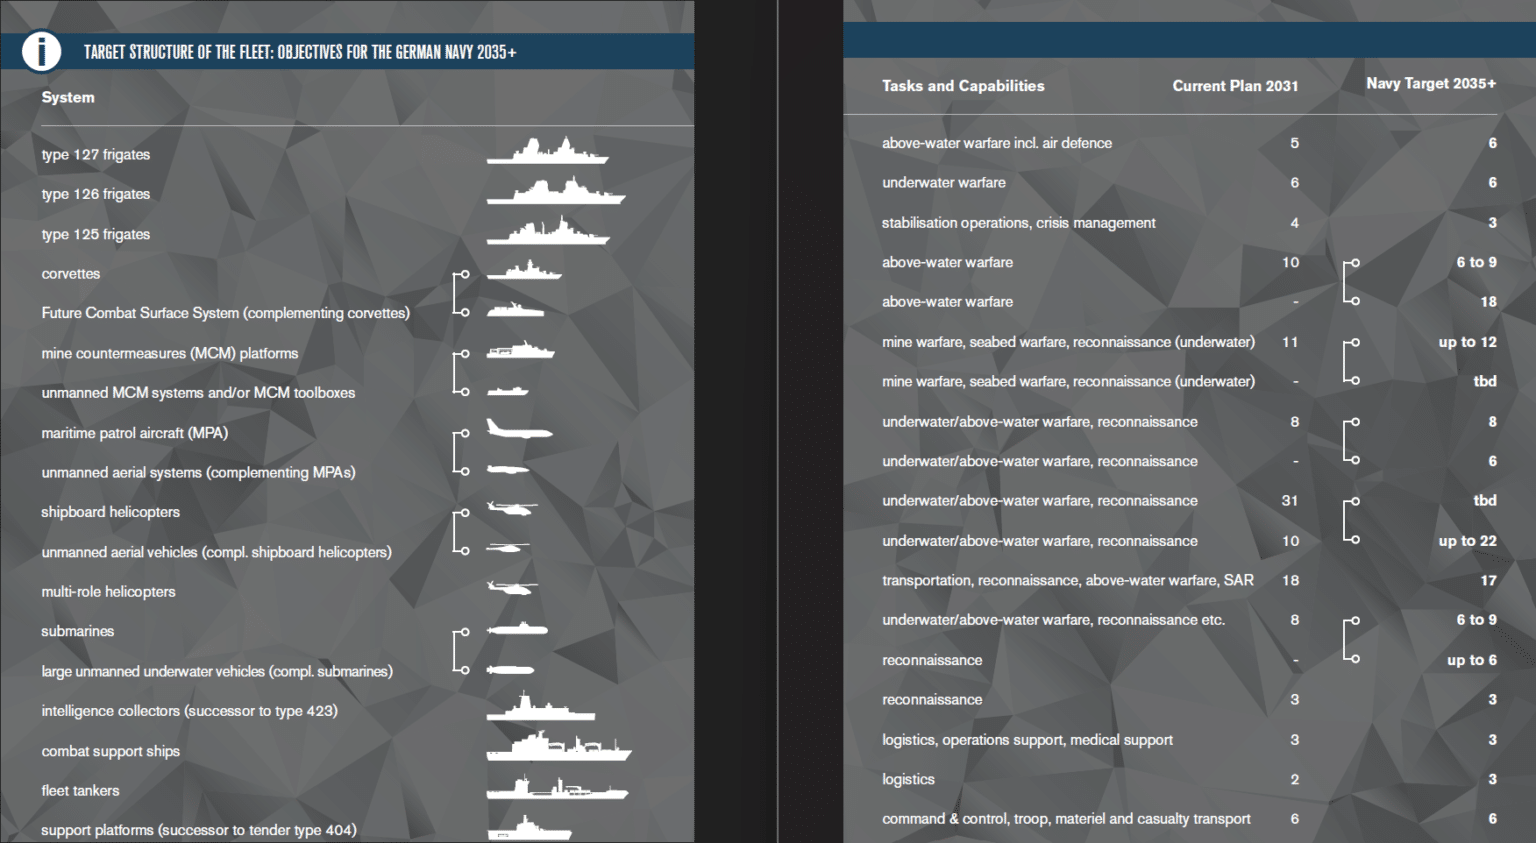Click the 'logistics, operations support, medical support' row

click(1027, 740)
